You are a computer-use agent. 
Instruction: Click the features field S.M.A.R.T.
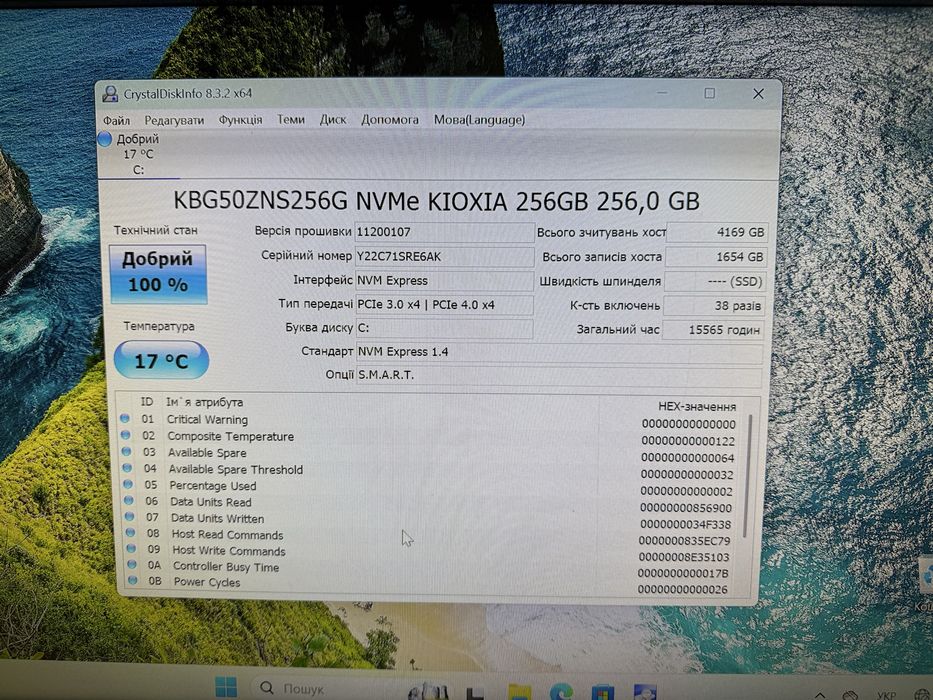tap(559, 375)
